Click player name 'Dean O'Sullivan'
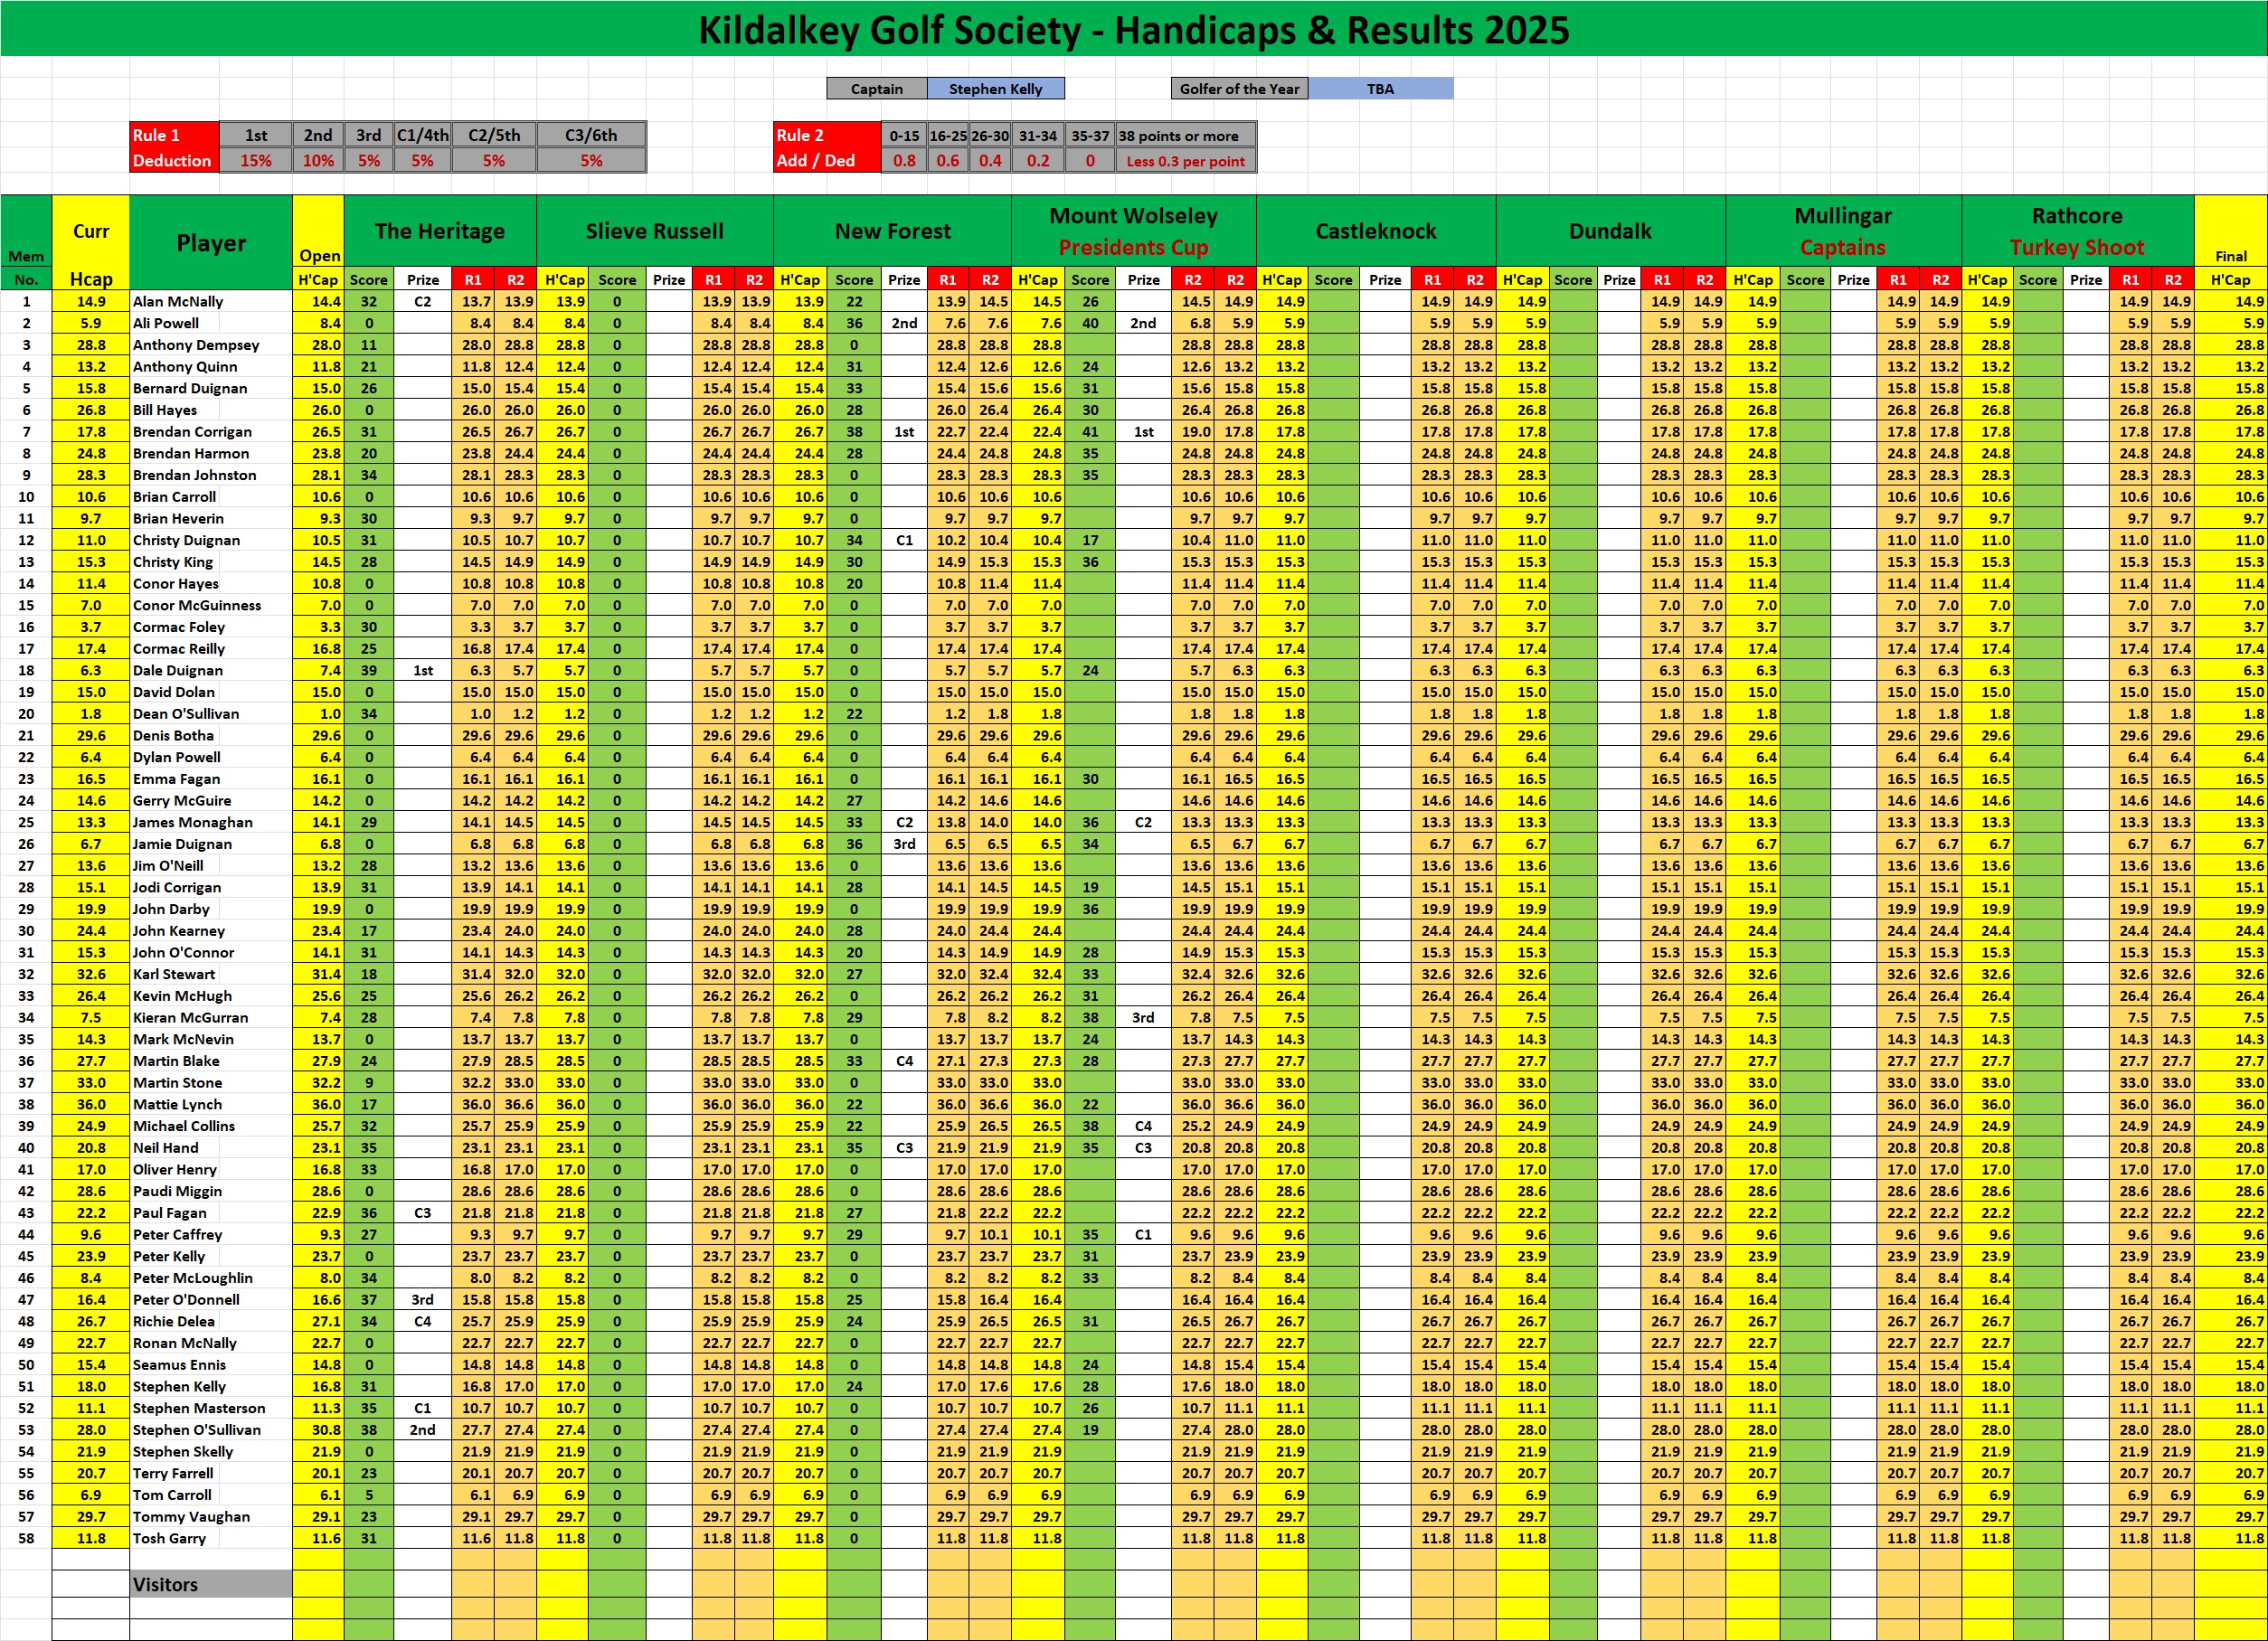Image resolution: width=2268 pixels, height=1641 pixels. pyautogui.click(x=186, y=713)
